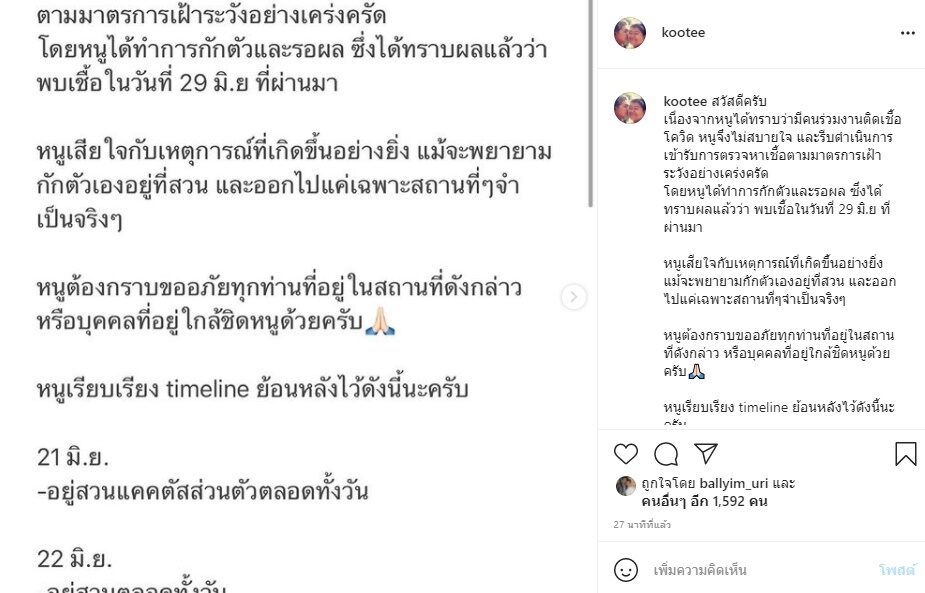The height and width of the screenshot is (593, 925).
Task: Open ballyim_uri profile link
Action: point(733,483)
